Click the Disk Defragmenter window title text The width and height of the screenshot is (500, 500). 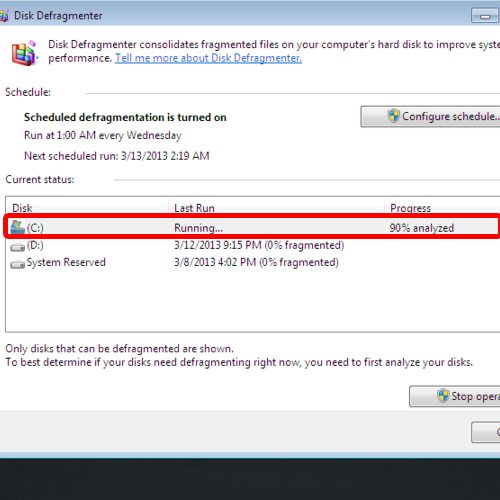pos(58,16)
